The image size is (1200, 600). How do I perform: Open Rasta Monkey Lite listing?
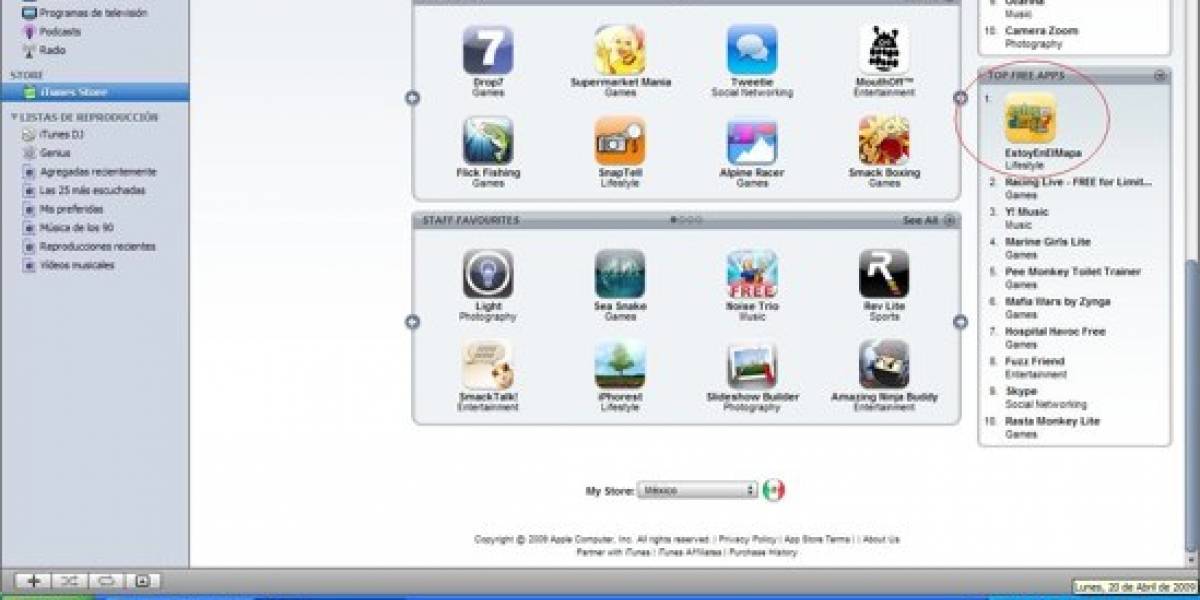click(x=1052, y=421)
